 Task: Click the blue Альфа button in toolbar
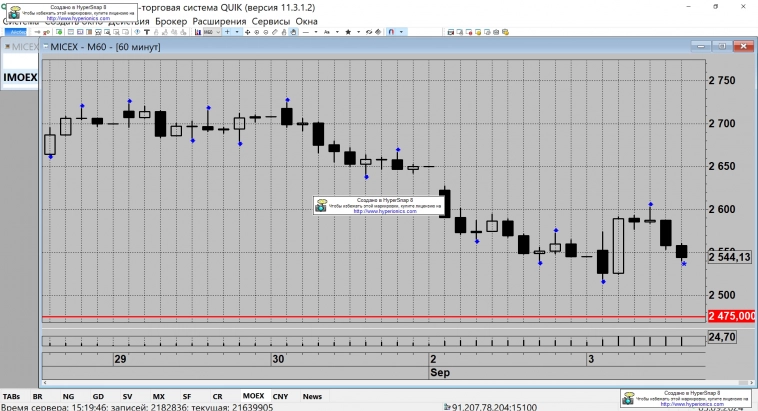pos(17,32)
